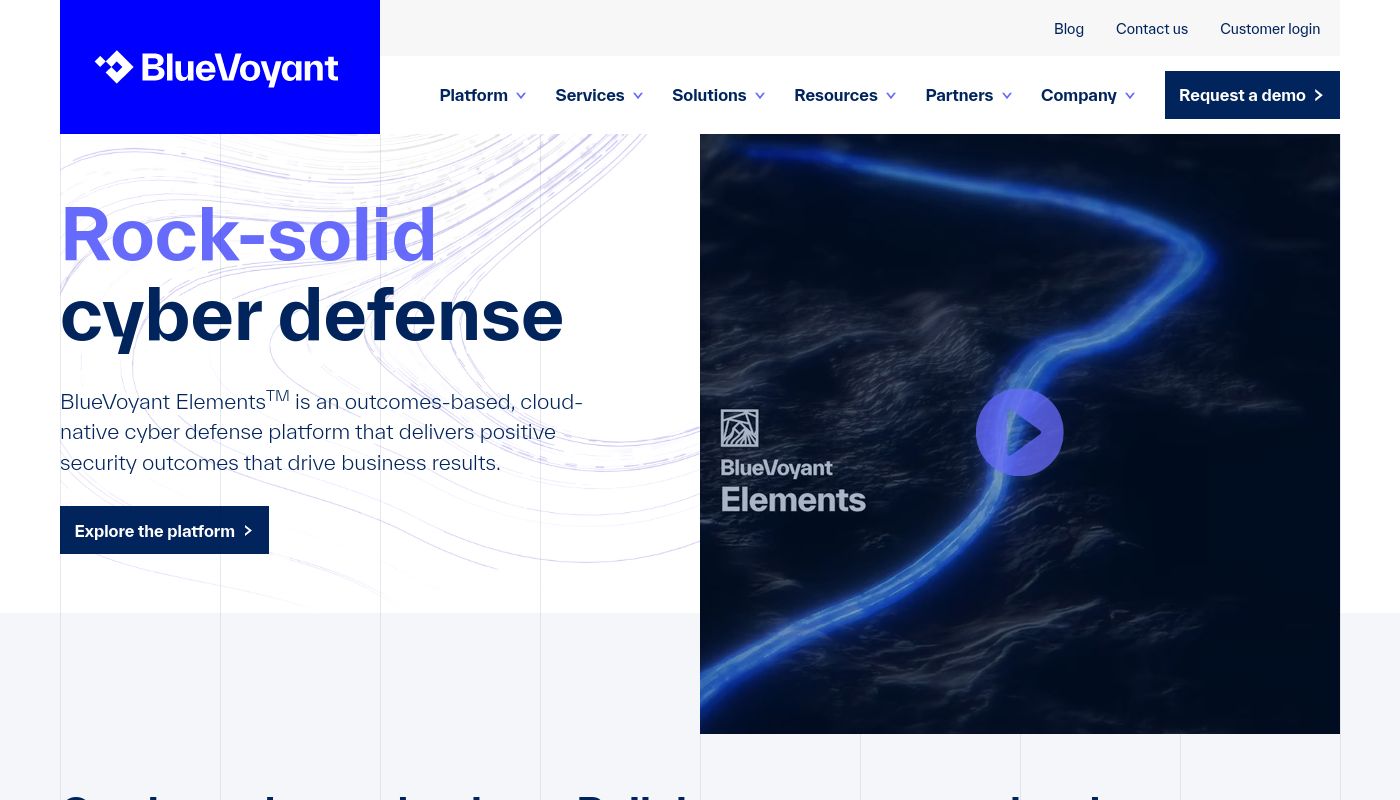1400x800 pixels.
Task: Open the Resources menu
Action: 836,95
